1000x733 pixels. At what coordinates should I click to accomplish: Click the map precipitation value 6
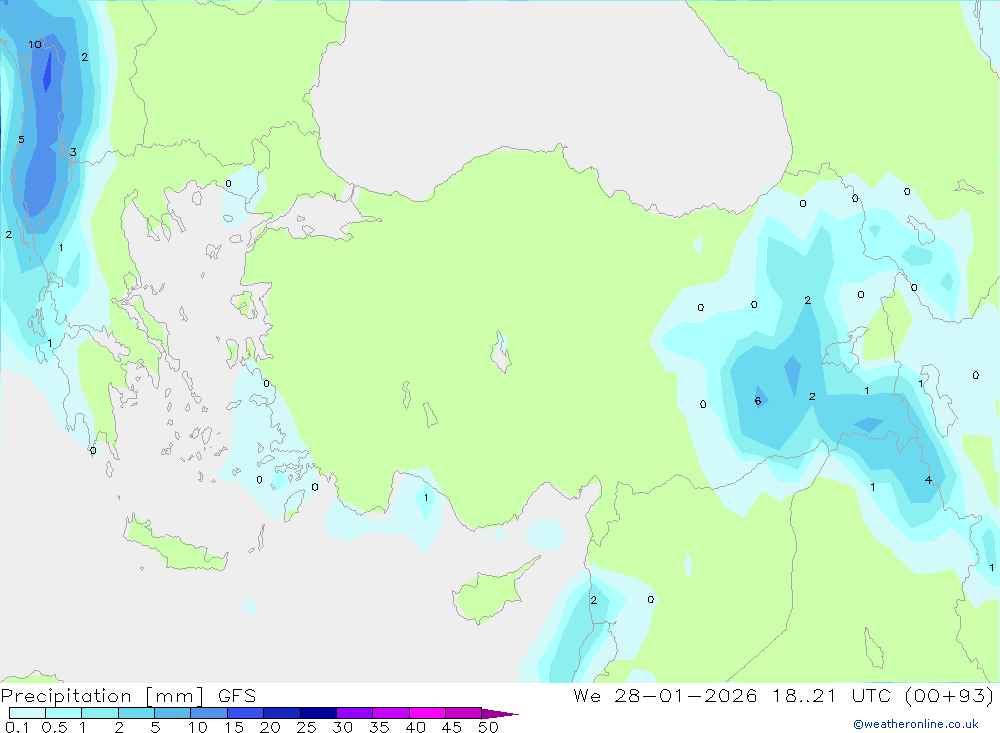[758, 401]
